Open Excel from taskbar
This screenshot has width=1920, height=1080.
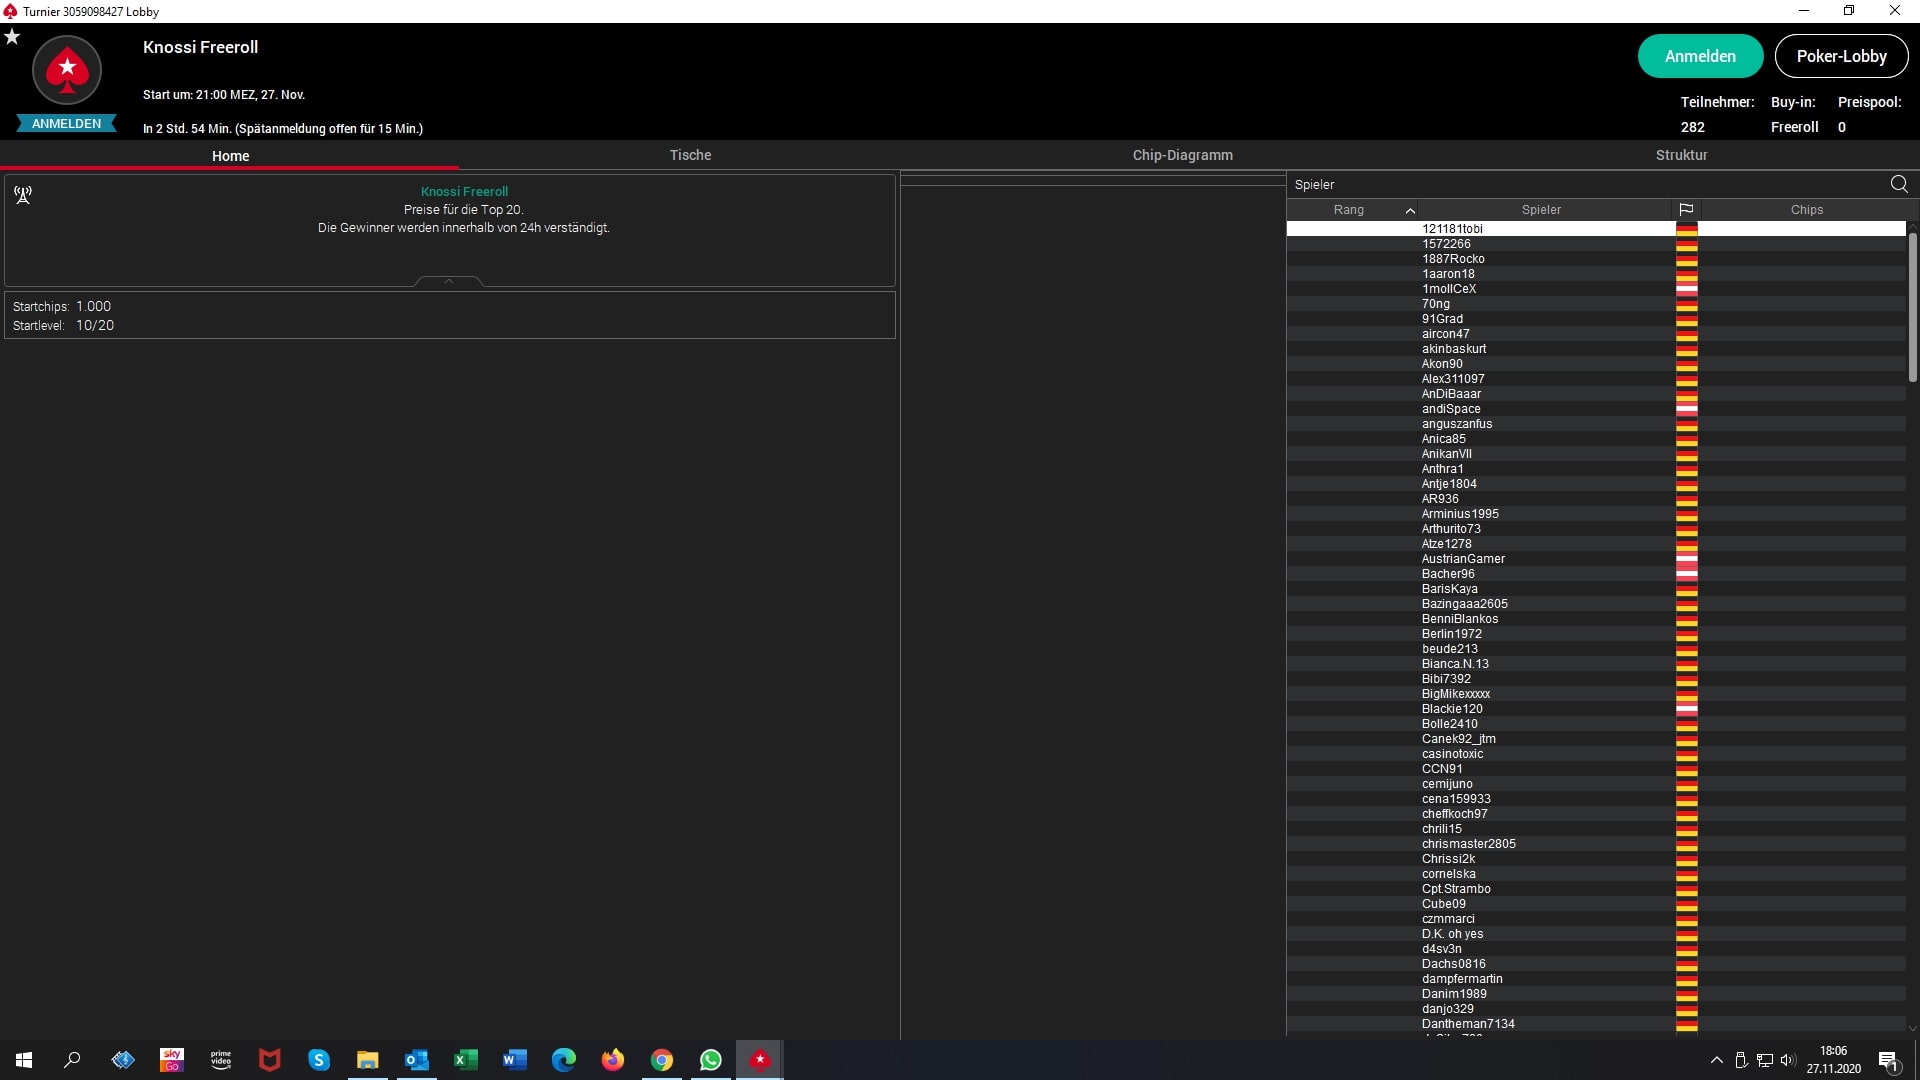(466, 1060)
